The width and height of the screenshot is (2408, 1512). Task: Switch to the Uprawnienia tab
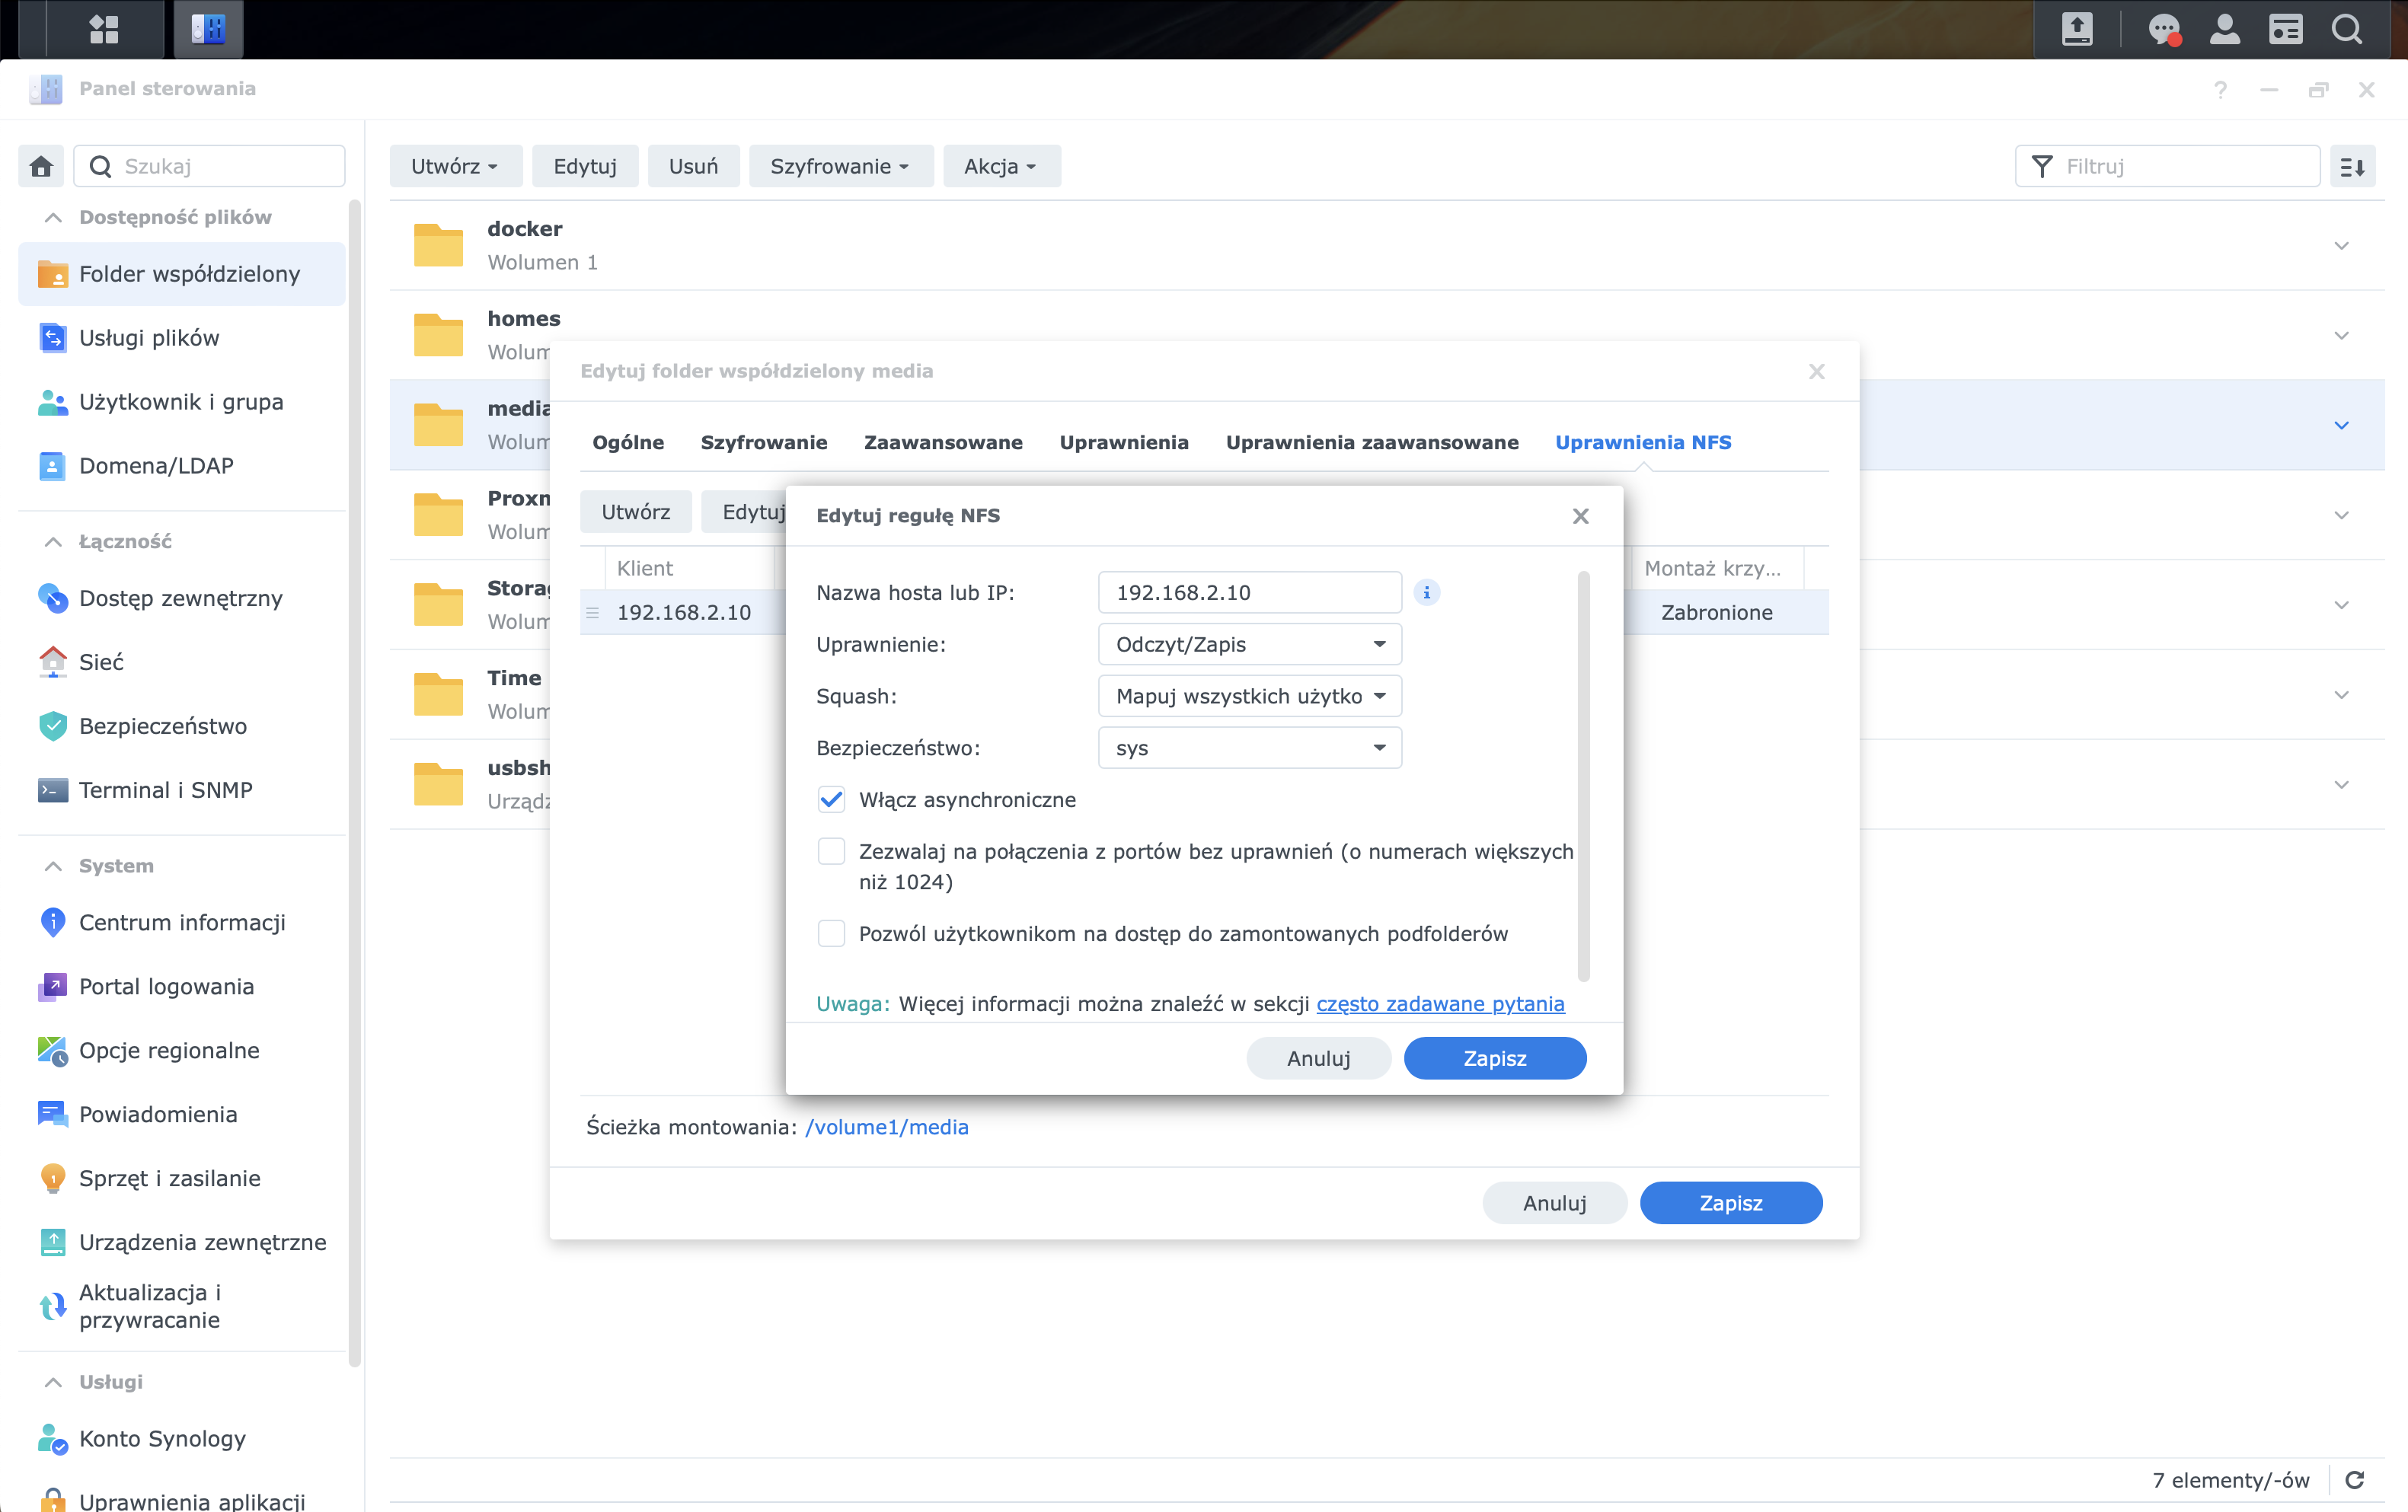click(x=1124, y=442)
